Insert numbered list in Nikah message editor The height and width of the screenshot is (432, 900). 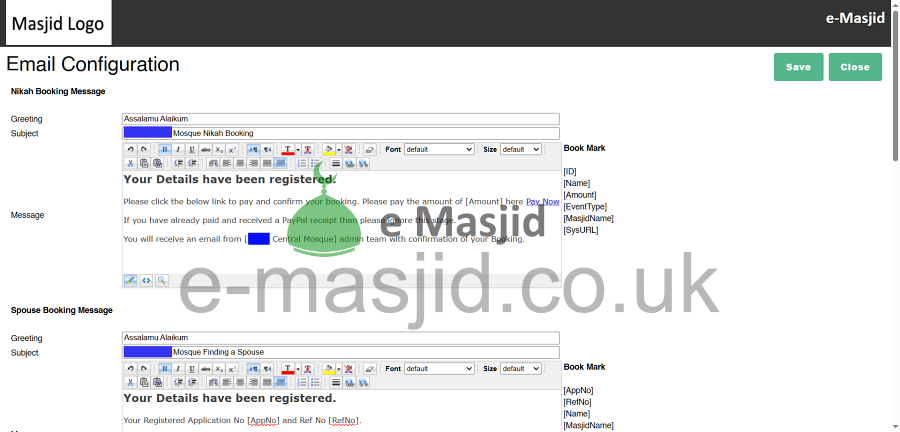(x=302, y=162)
